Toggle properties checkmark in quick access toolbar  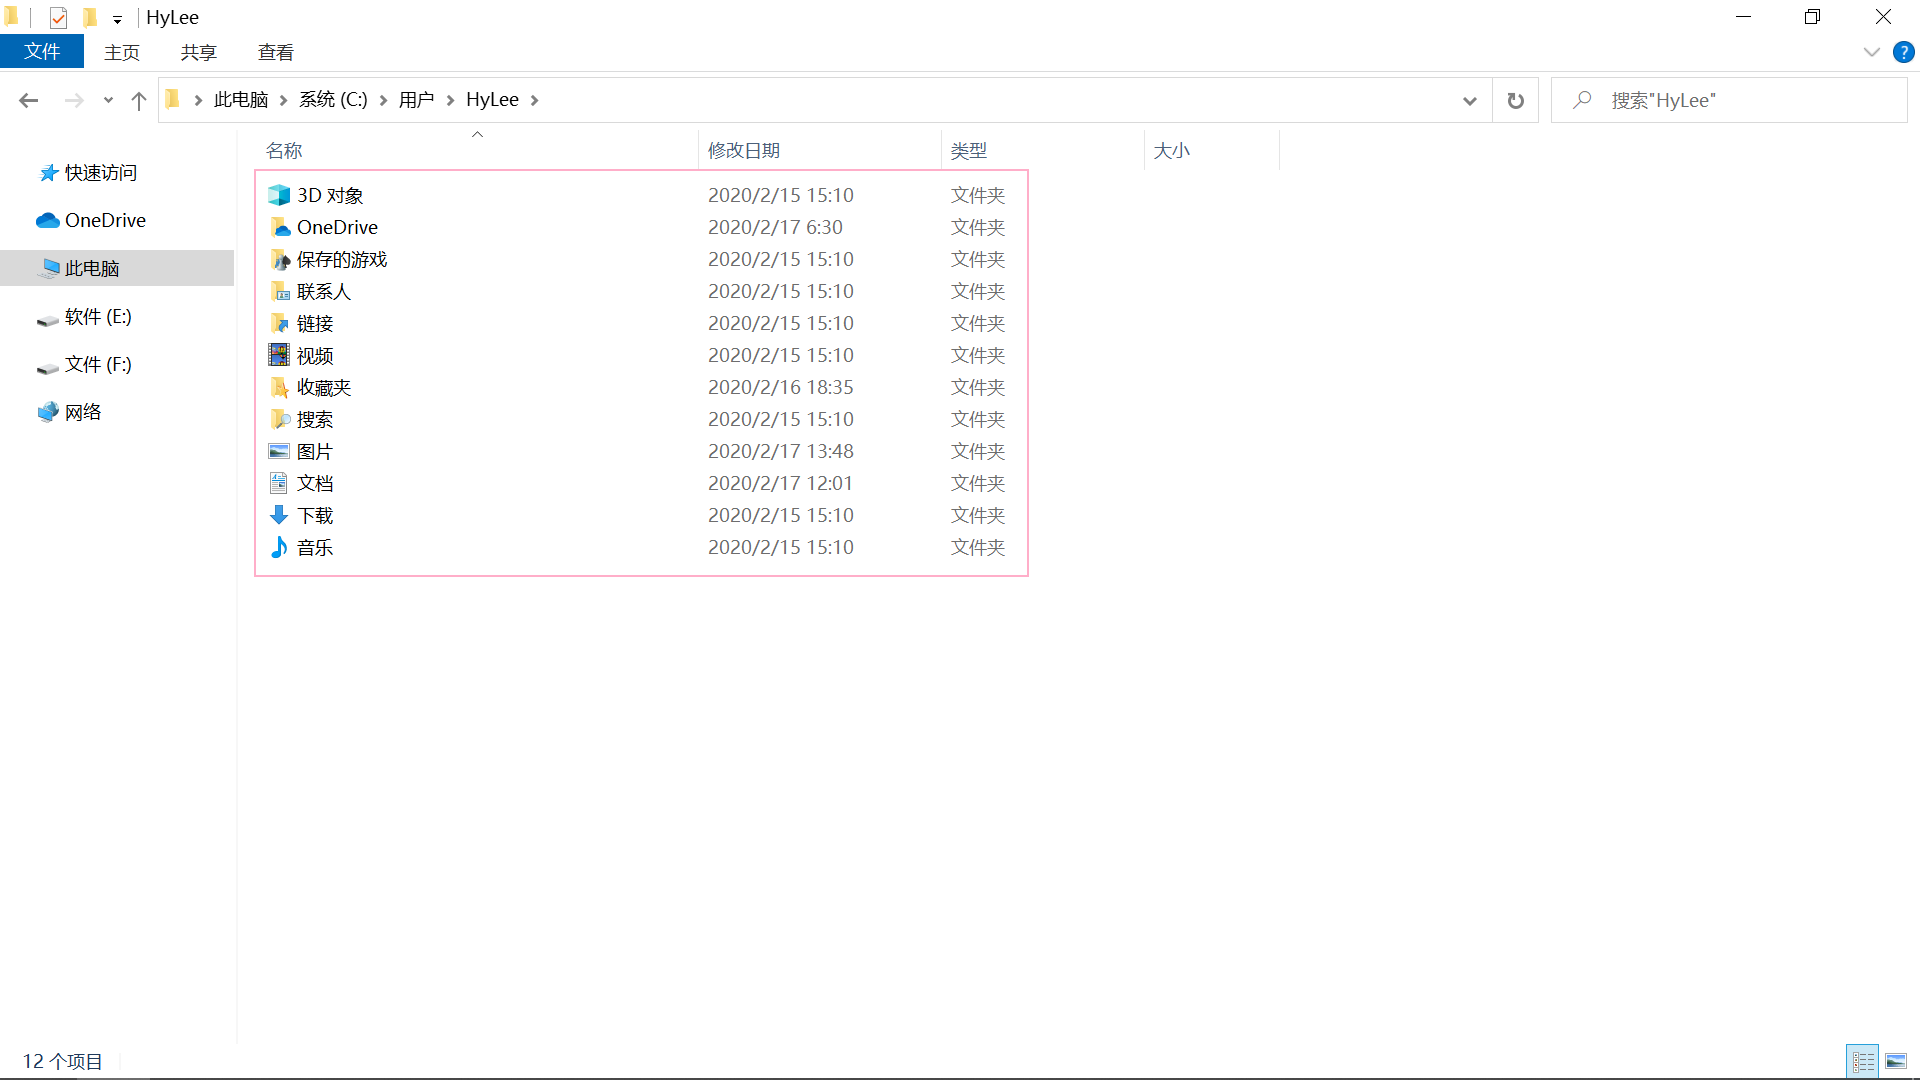pyautogui.click(x=58, y=17)
